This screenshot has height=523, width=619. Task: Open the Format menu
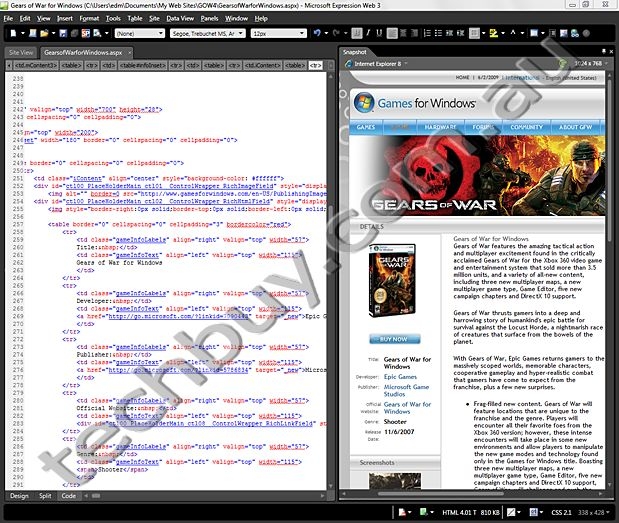(89, 18)
